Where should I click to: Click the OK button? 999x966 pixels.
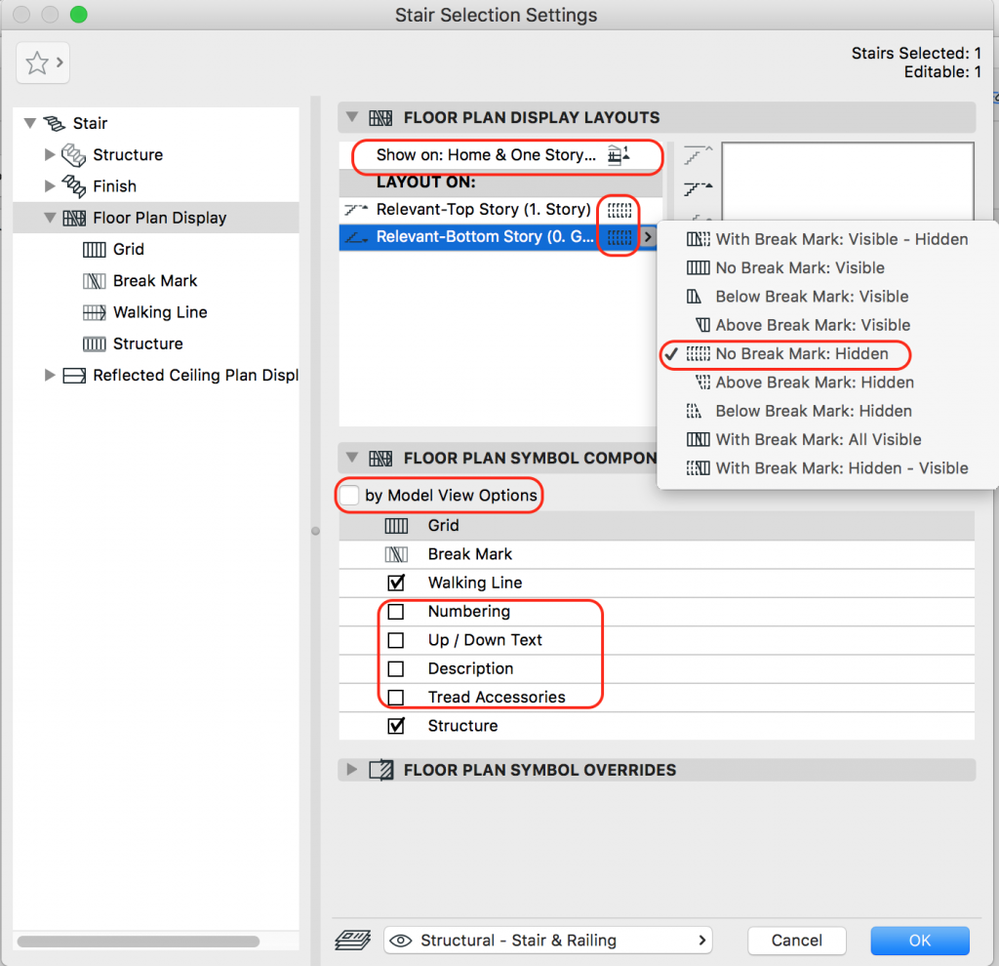[x=920, y=941]
